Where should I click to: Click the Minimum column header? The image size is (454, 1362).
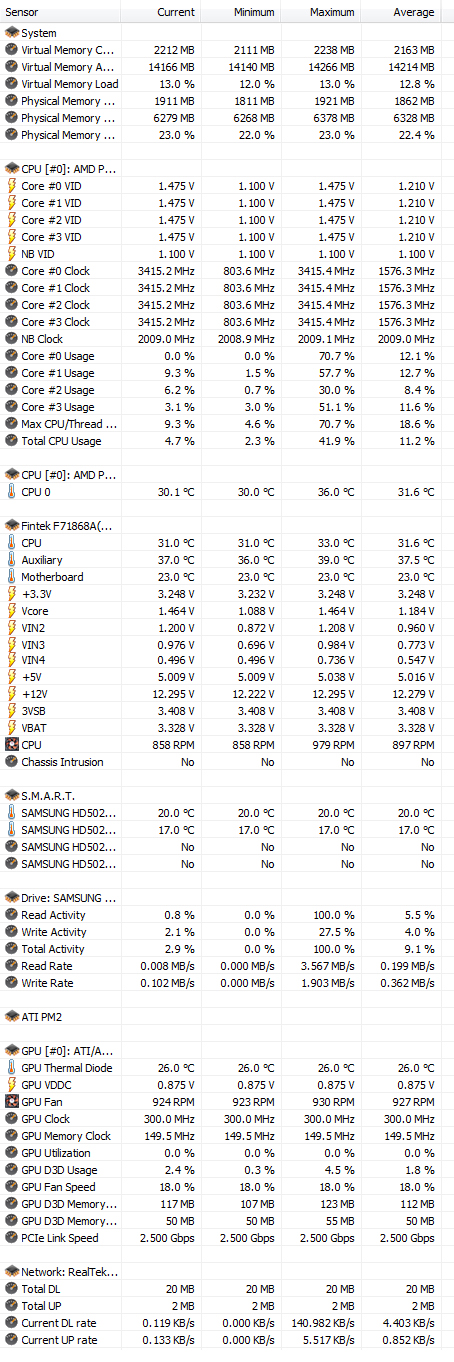(255, 12)
